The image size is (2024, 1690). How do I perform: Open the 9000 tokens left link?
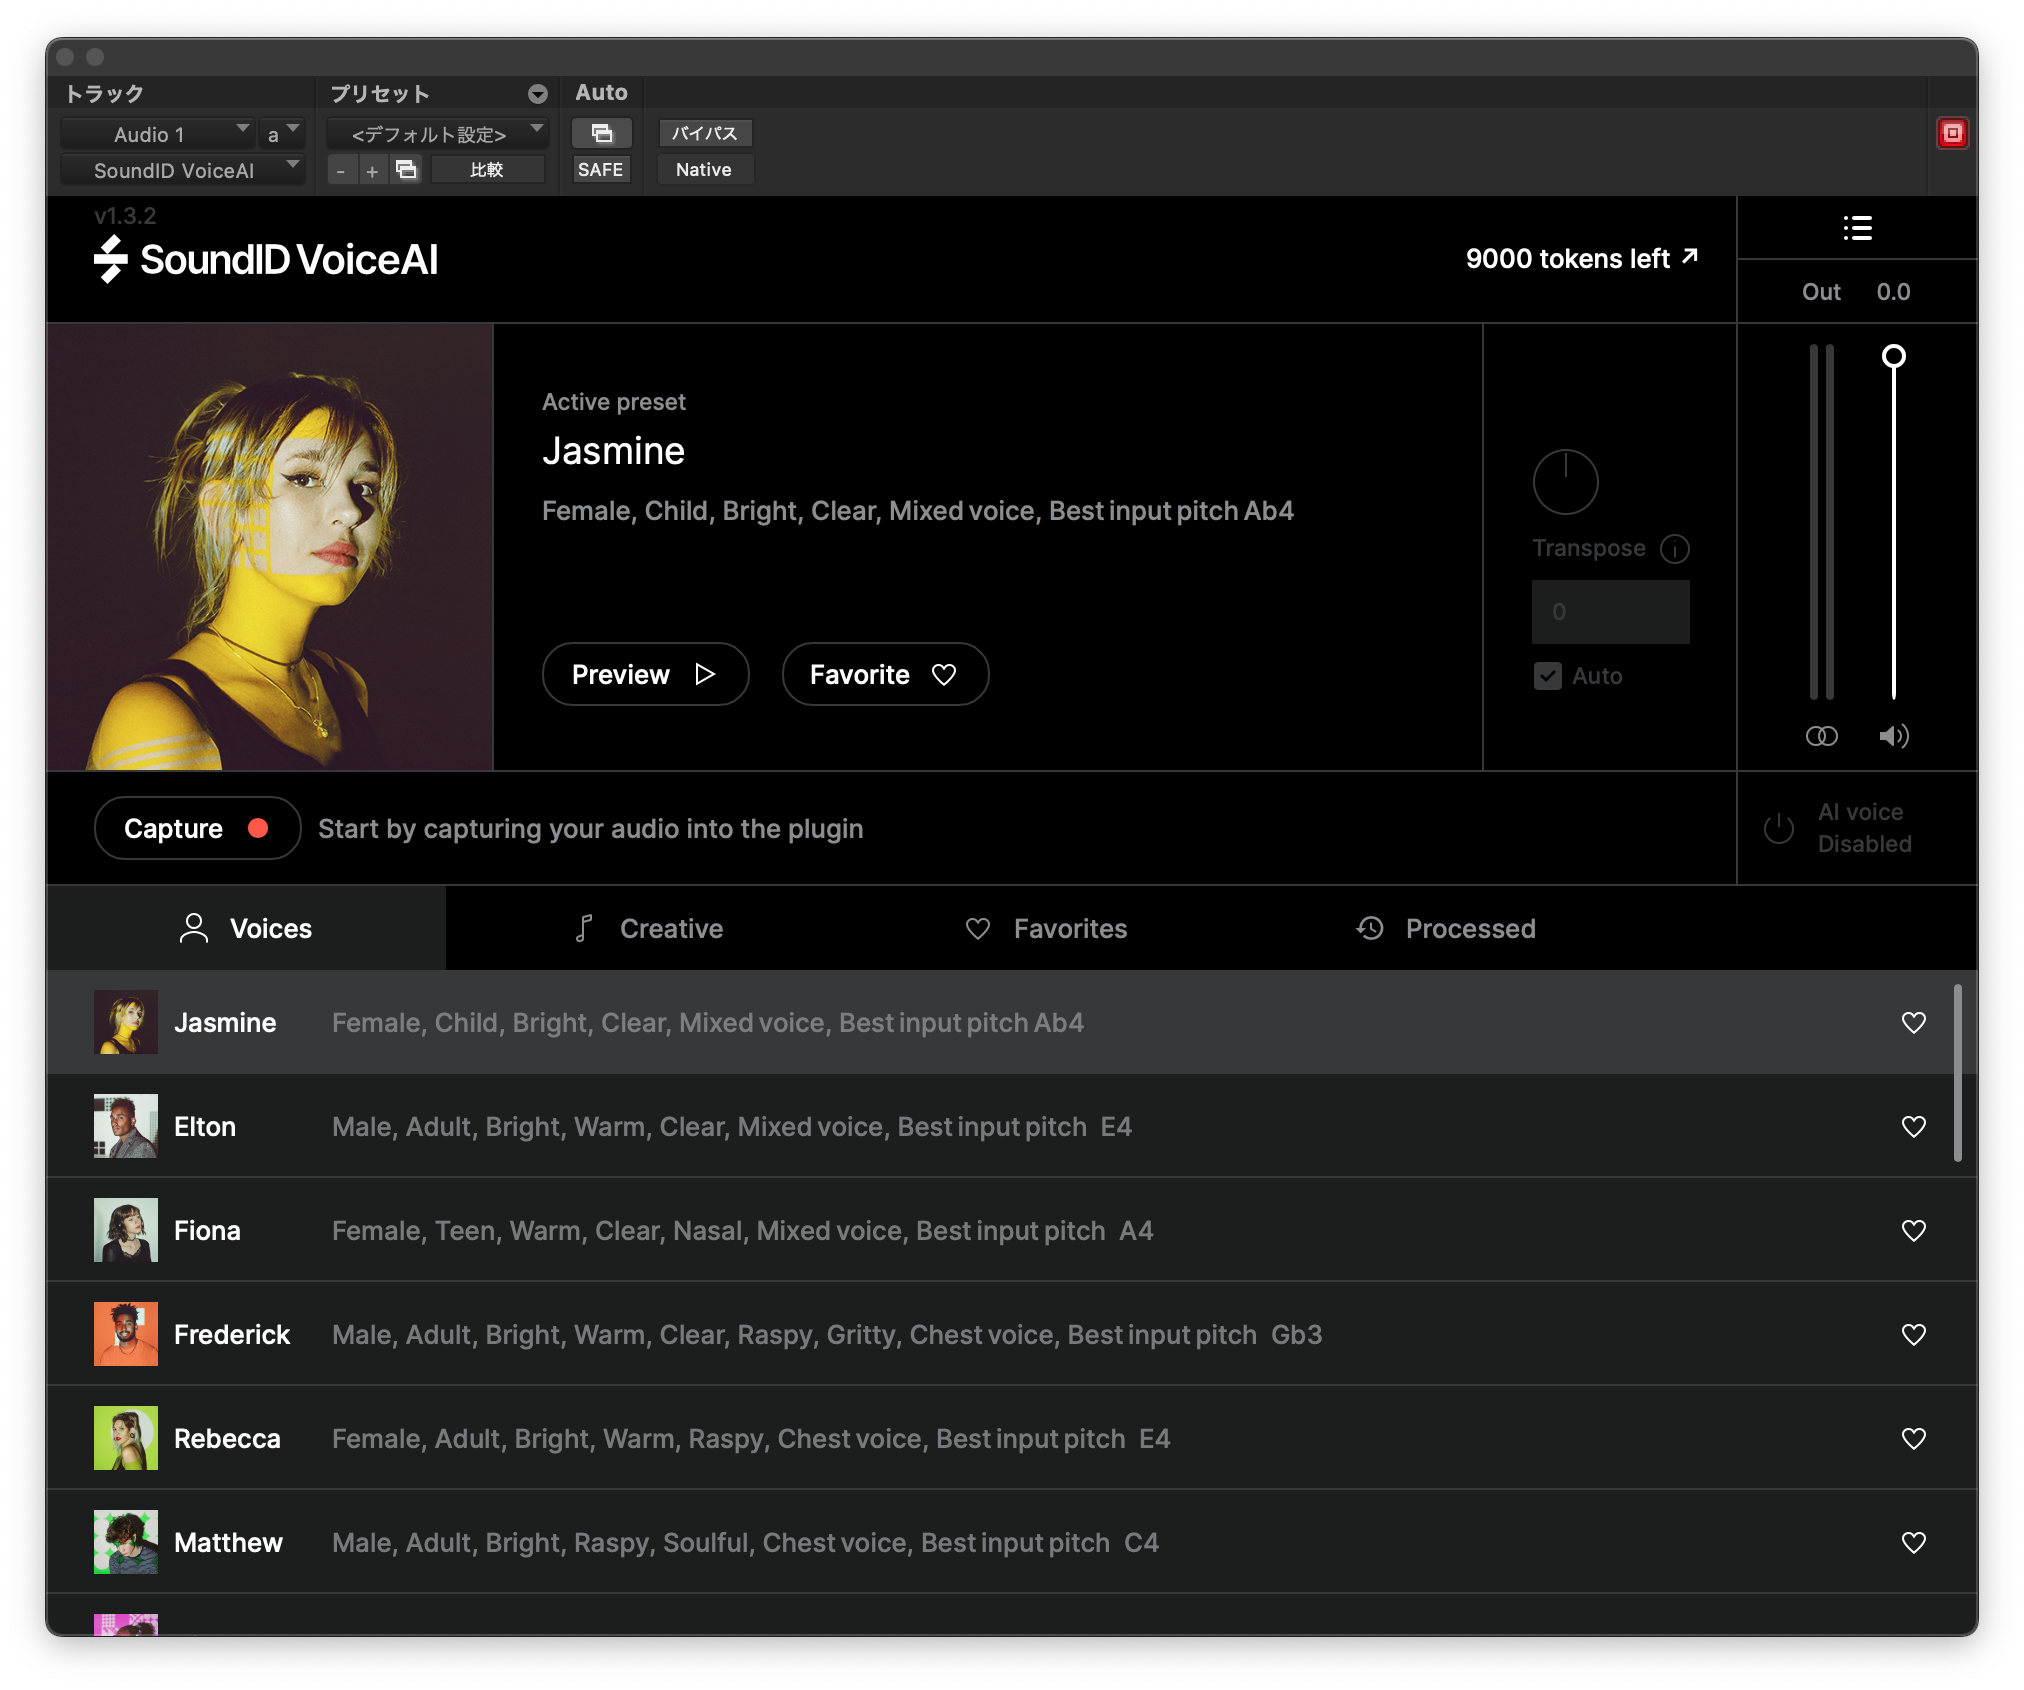[x=1582, y=258]
